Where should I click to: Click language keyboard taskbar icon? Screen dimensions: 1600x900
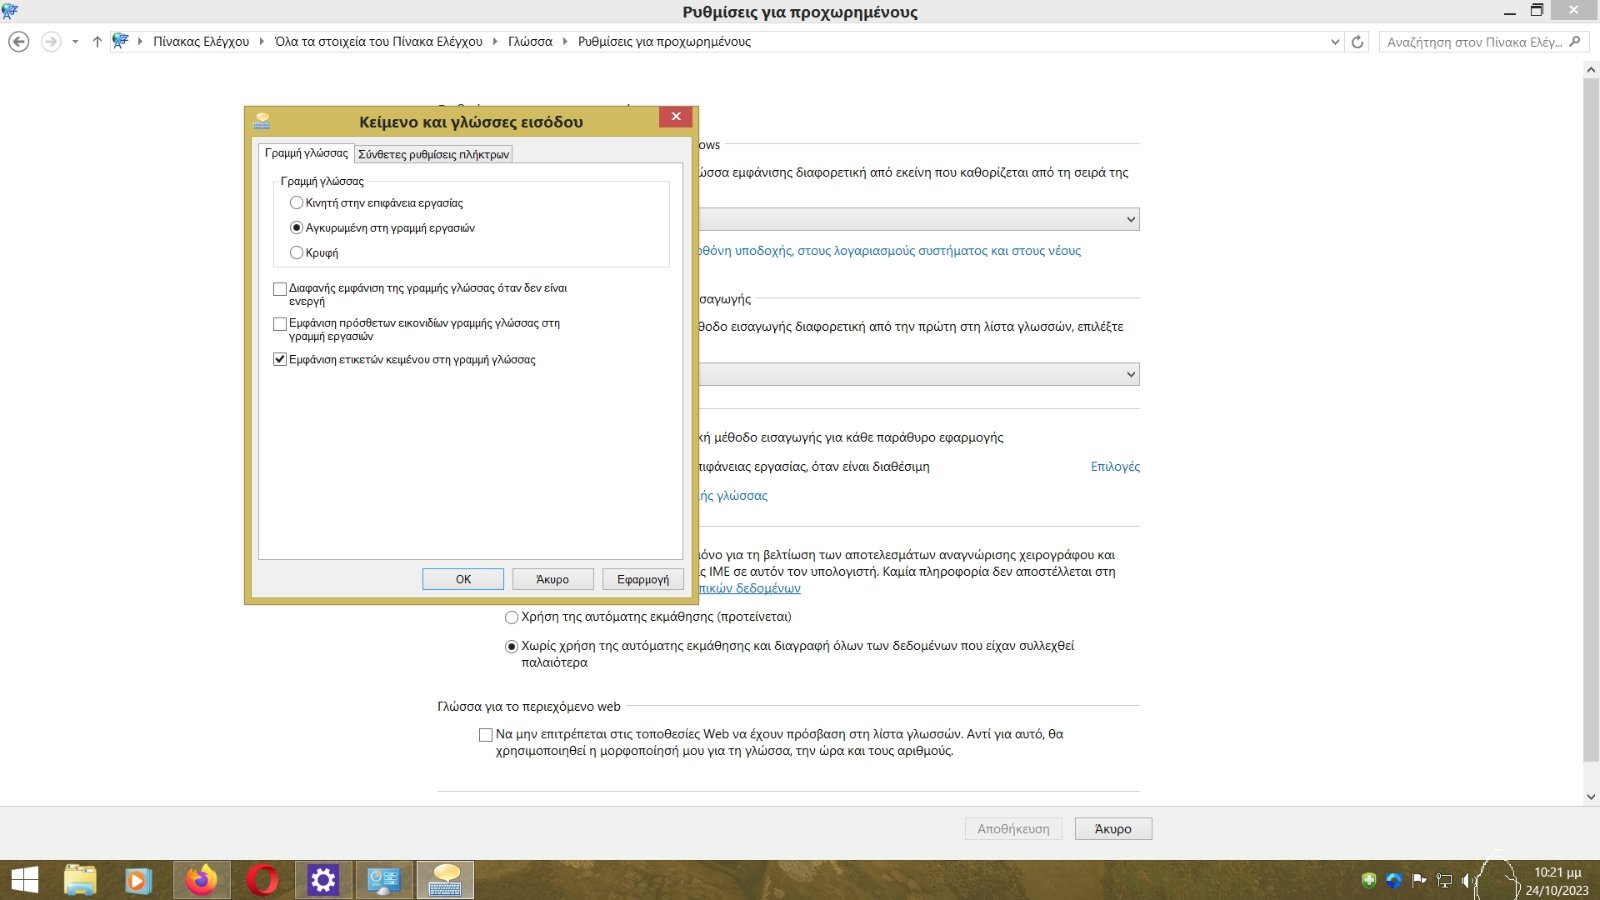pyautogui.click(x=445, y=880)
